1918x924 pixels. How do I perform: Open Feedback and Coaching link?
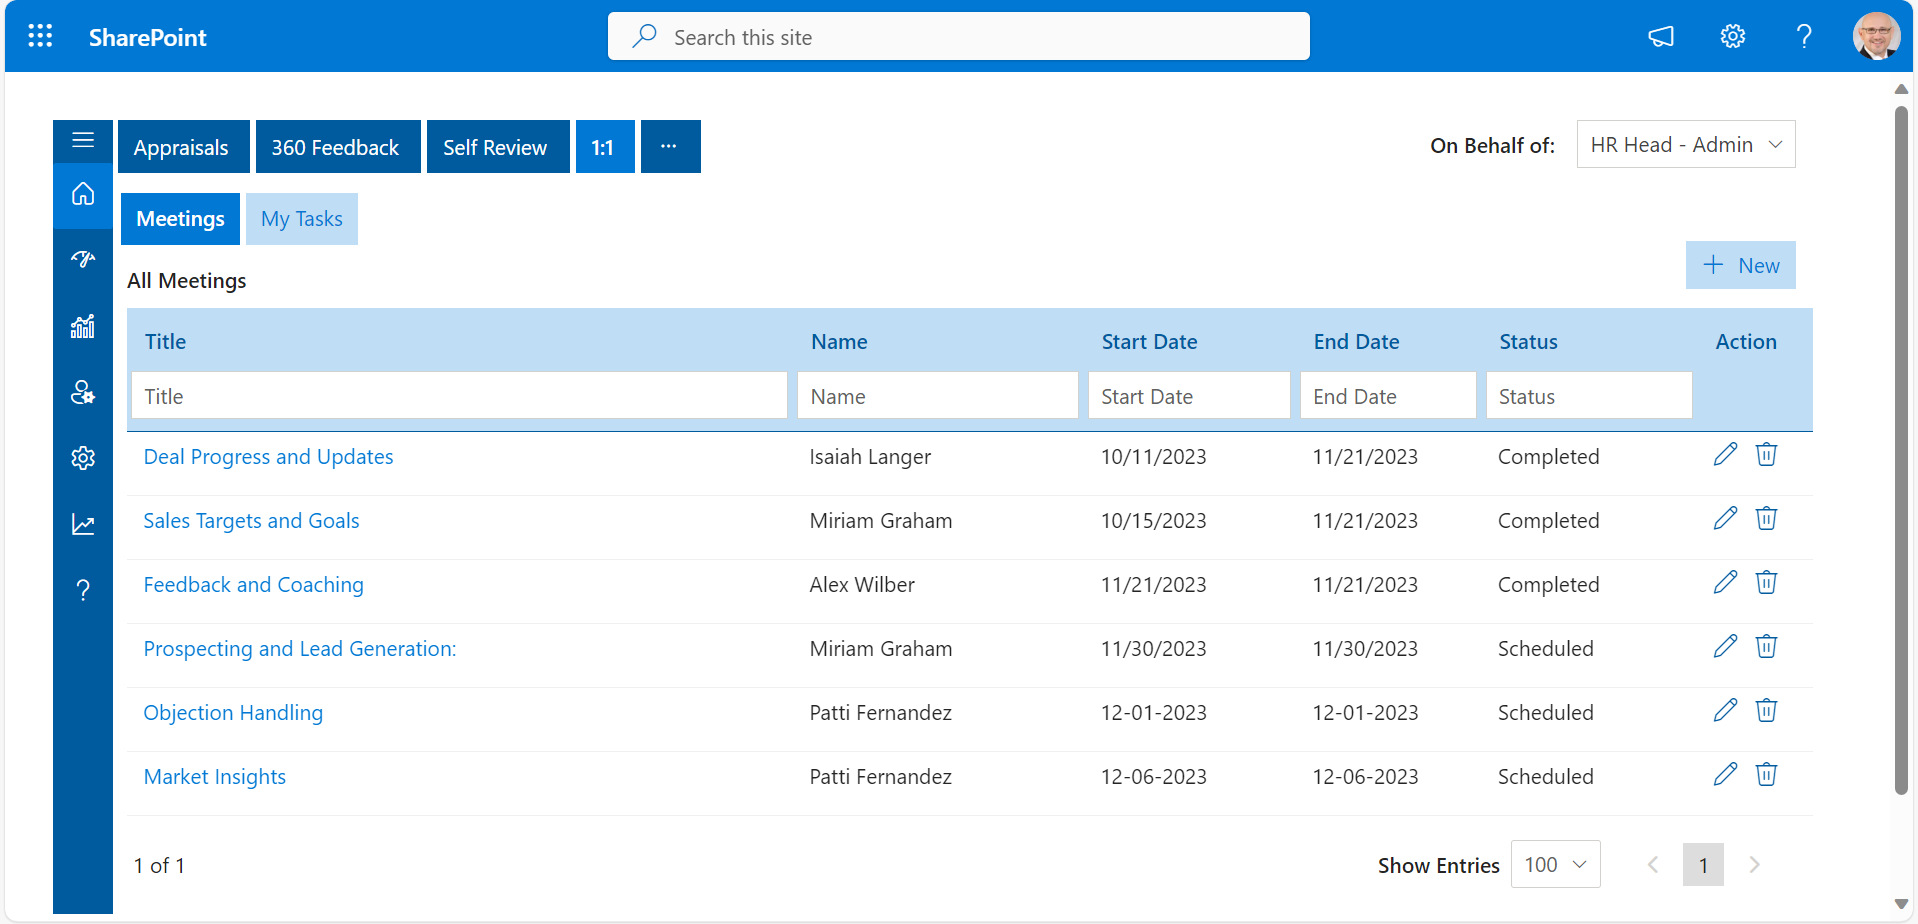(253, 585)
